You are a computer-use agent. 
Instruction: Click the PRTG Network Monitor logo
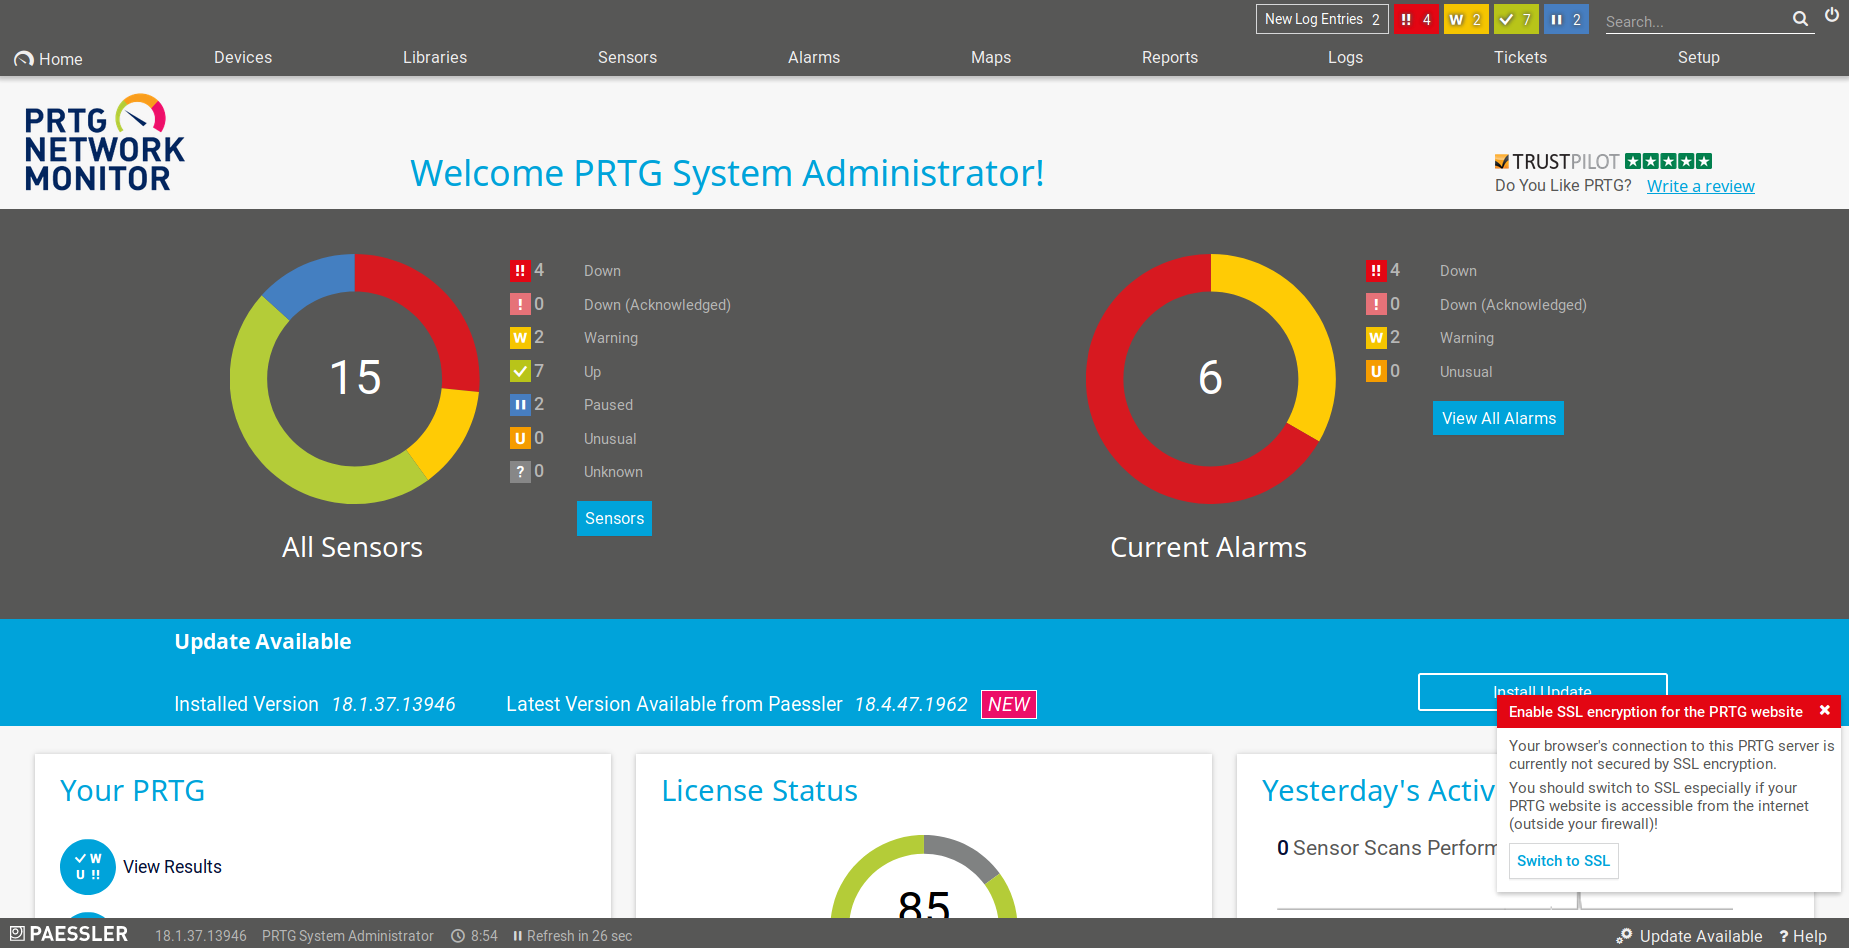(x=104, y=143)
